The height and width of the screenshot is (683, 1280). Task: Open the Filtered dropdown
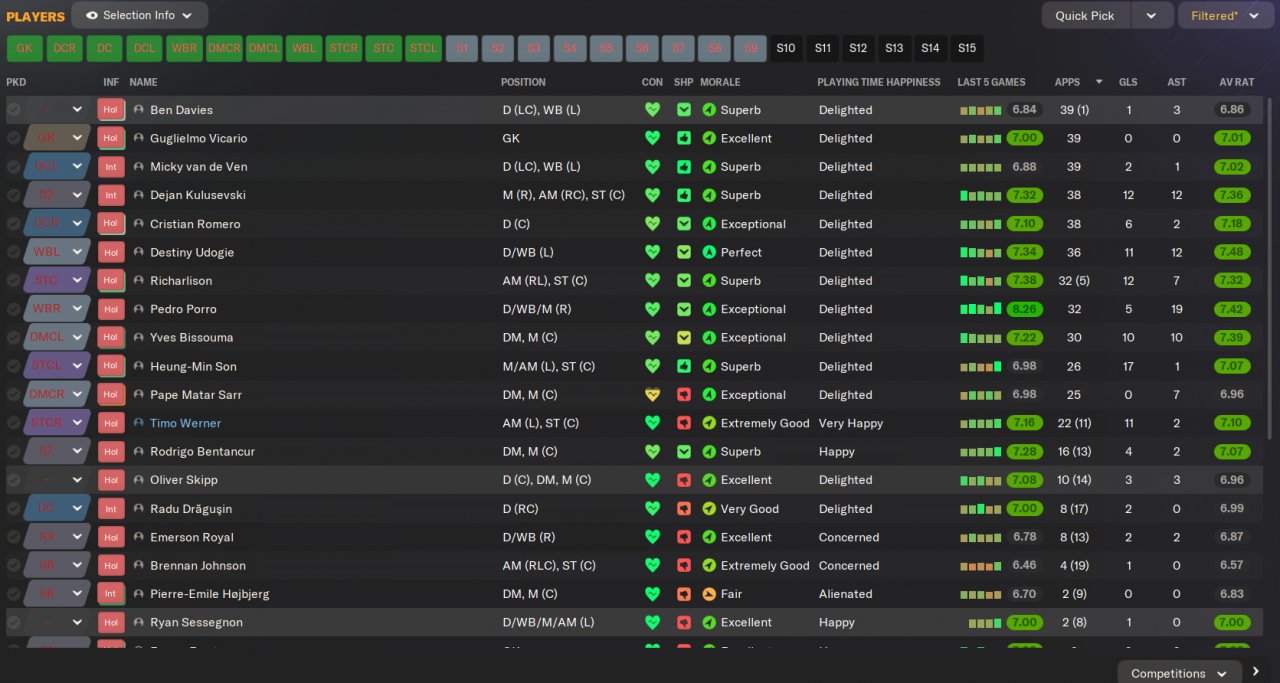point(1226,16)
